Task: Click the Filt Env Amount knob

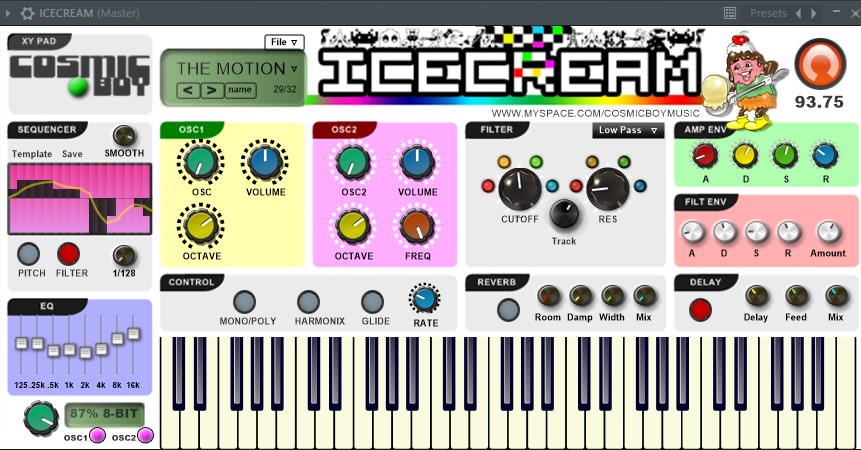Action: coord(828,232)
